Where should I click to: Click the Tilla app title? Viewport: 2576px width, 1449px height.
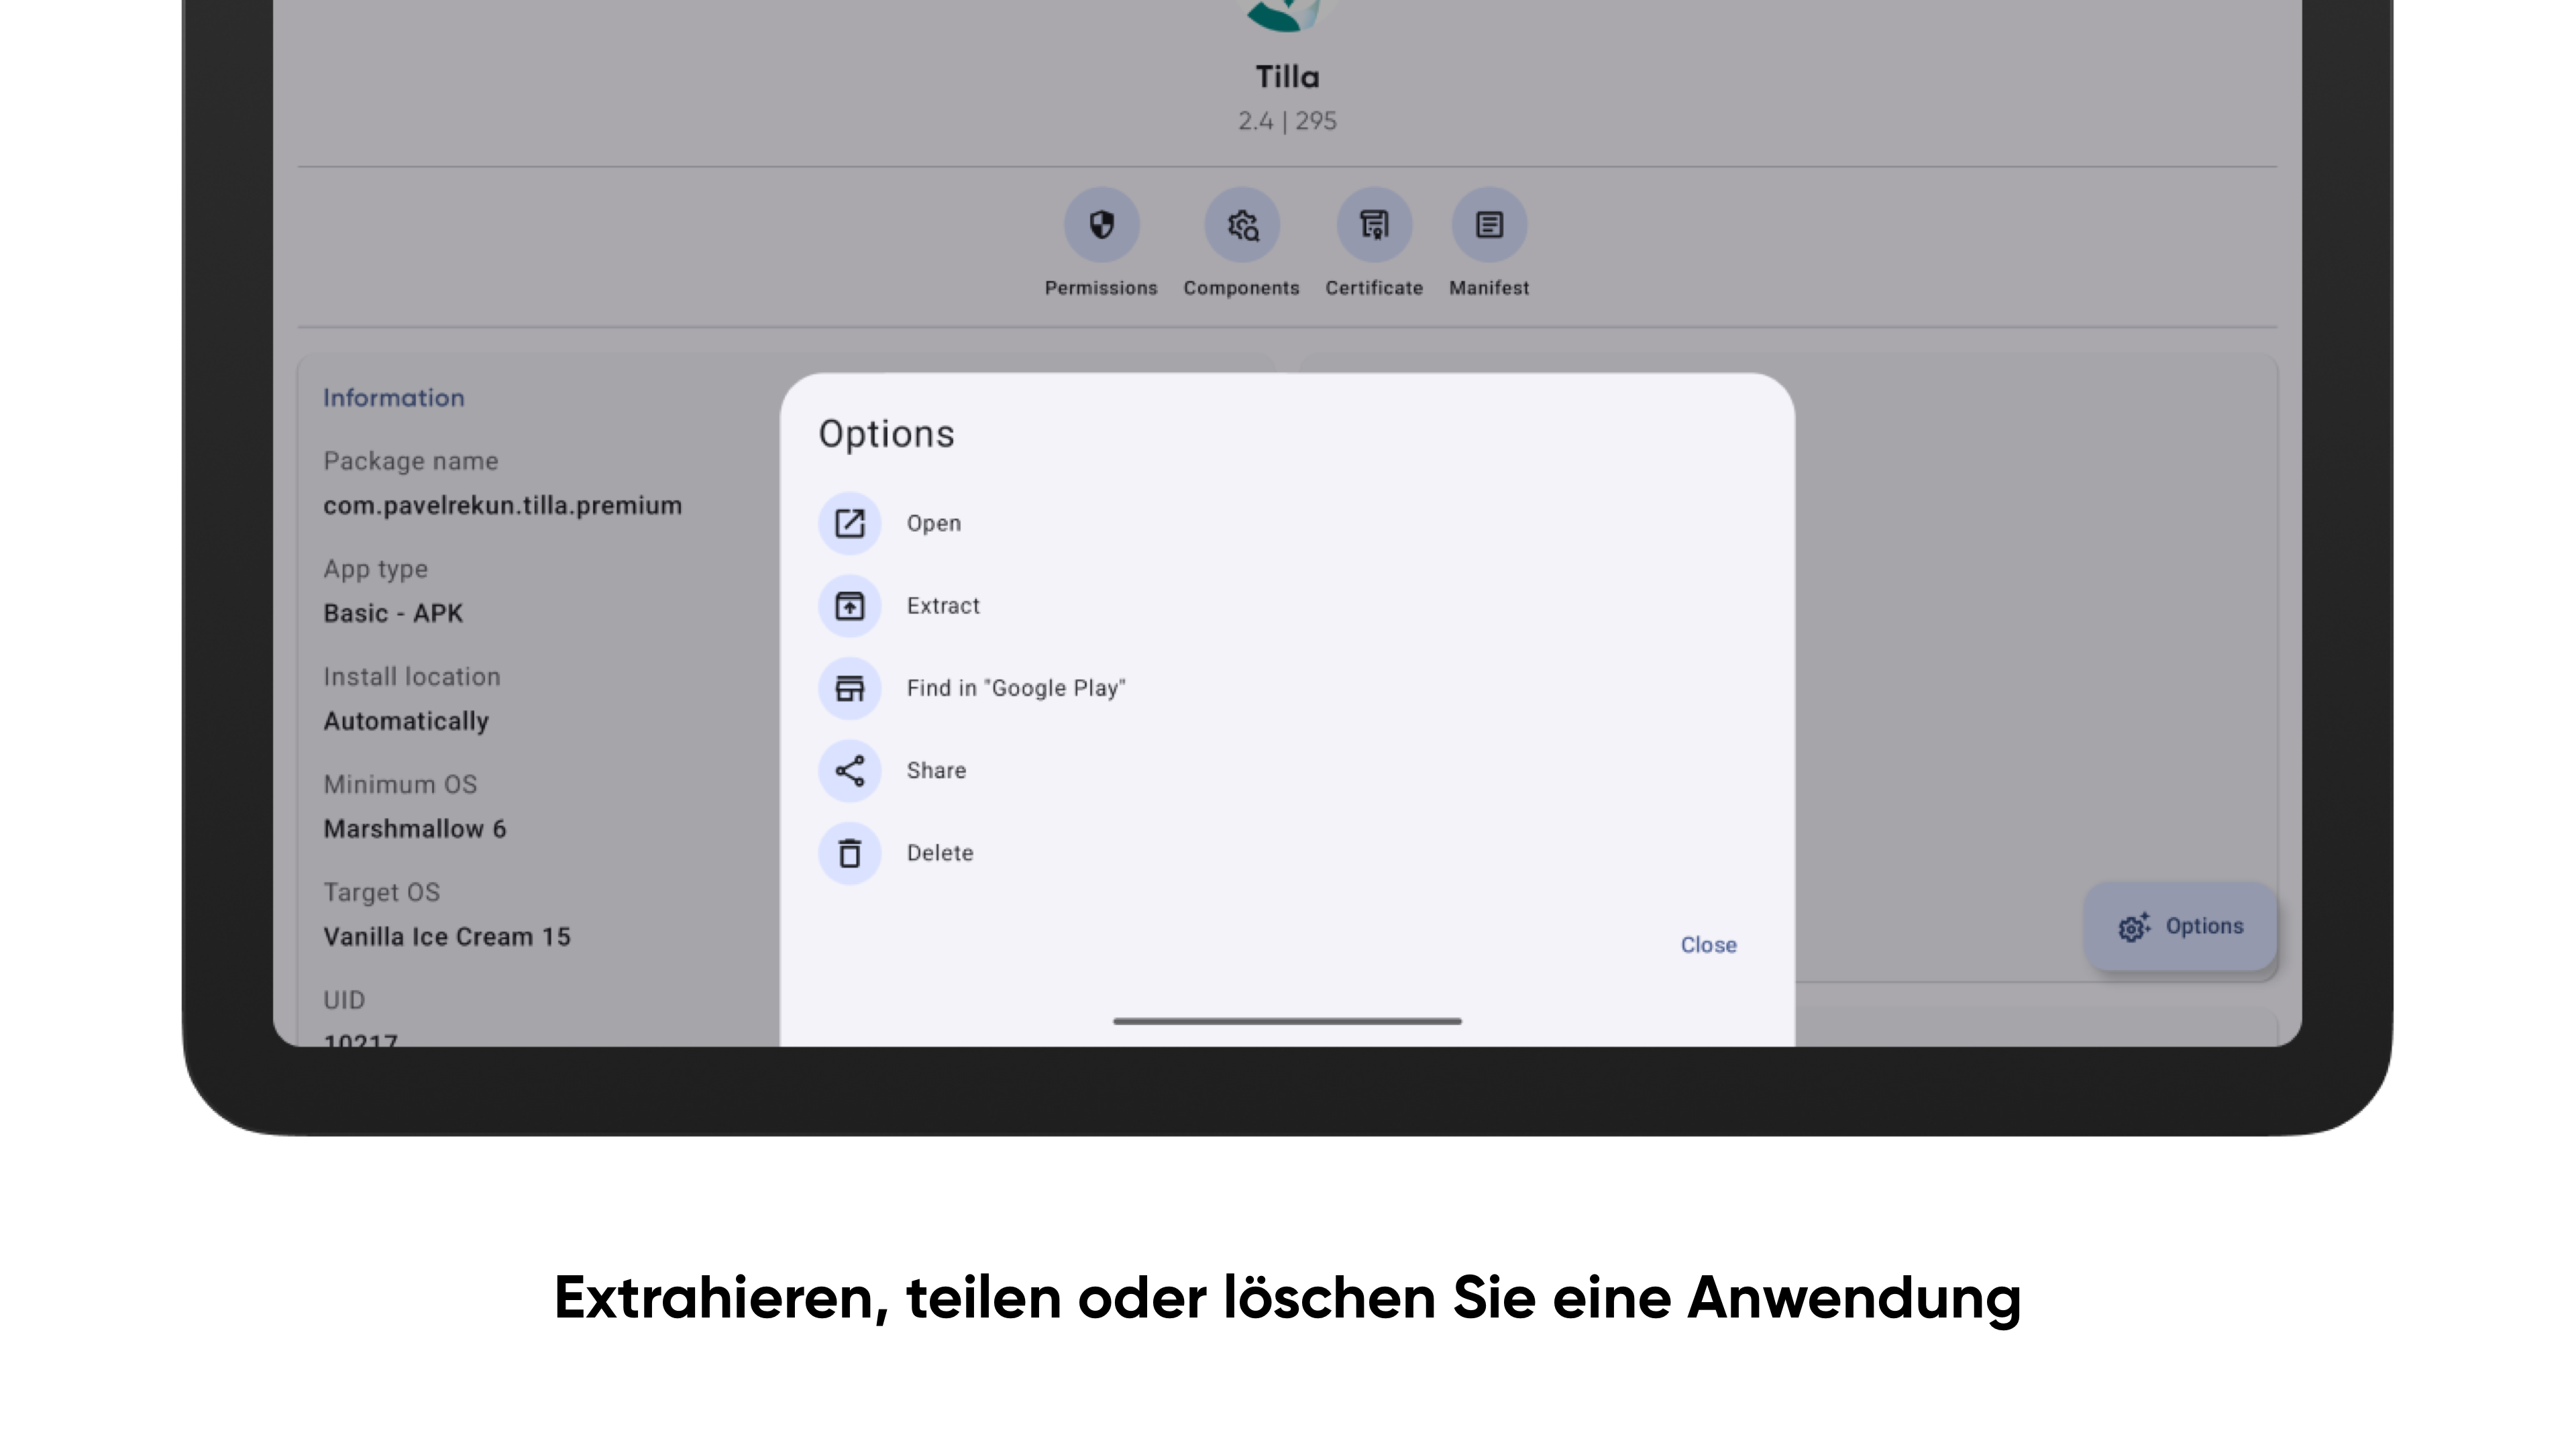(x=1287, y=77)
